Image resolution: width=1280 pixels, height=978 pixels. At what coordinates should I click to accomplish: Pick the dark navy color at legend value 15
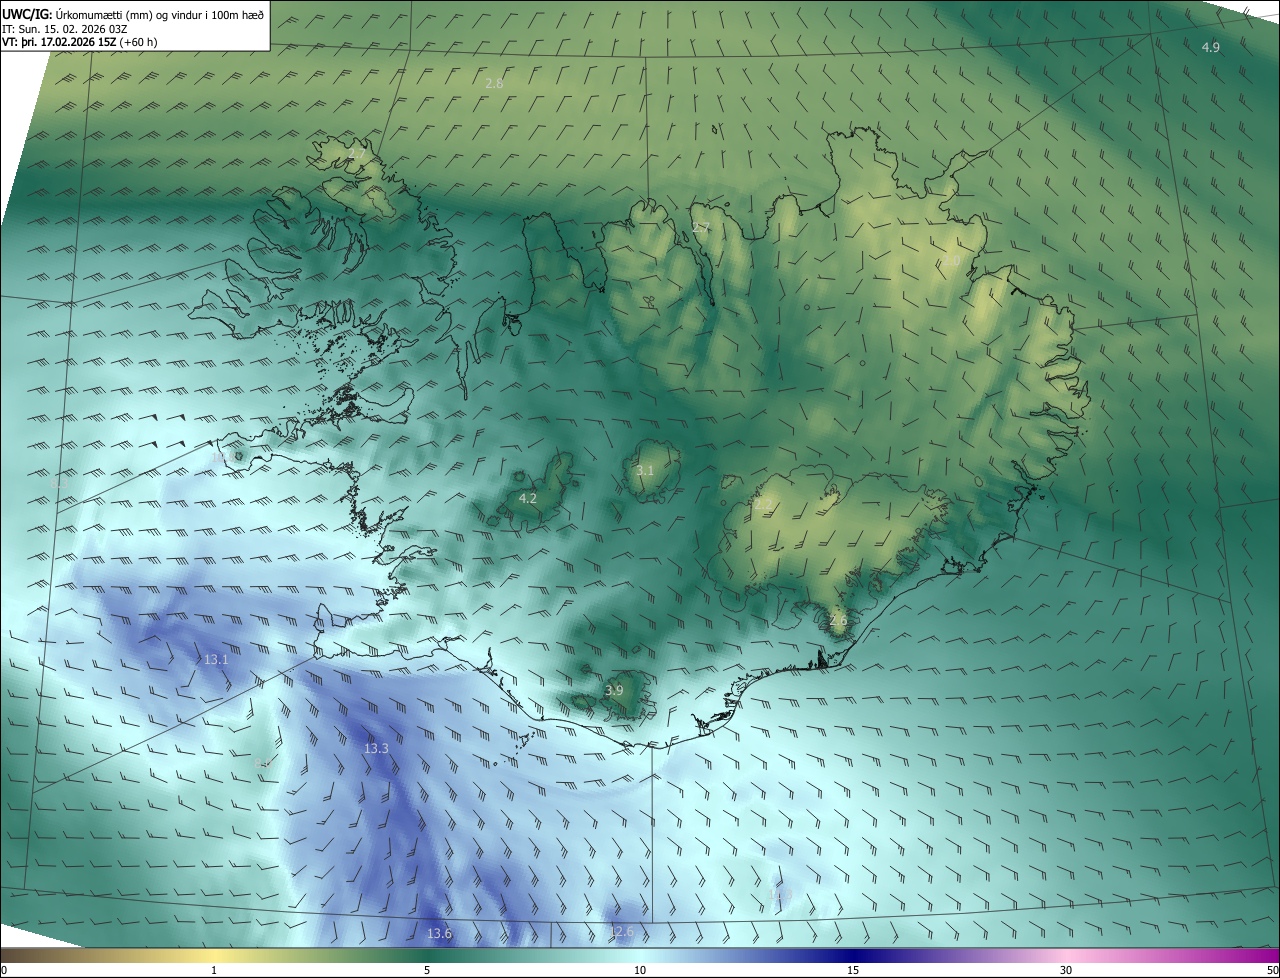click(853, 955)
